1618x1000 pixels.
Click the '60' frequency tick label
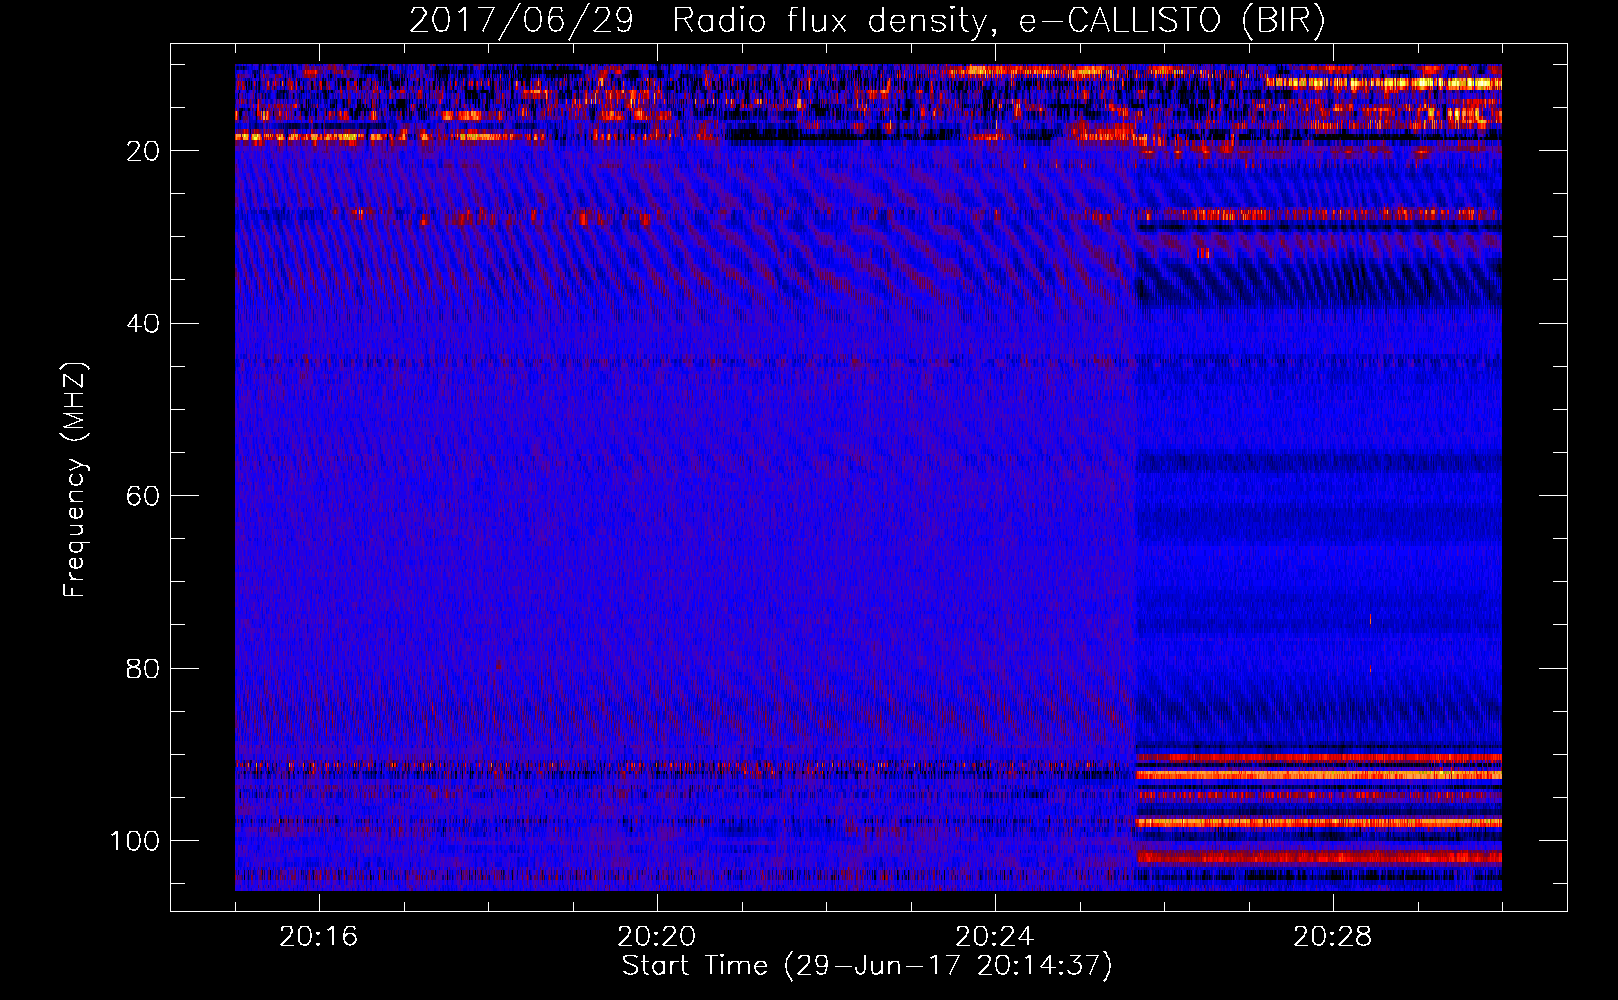click(x=144, y=496)
